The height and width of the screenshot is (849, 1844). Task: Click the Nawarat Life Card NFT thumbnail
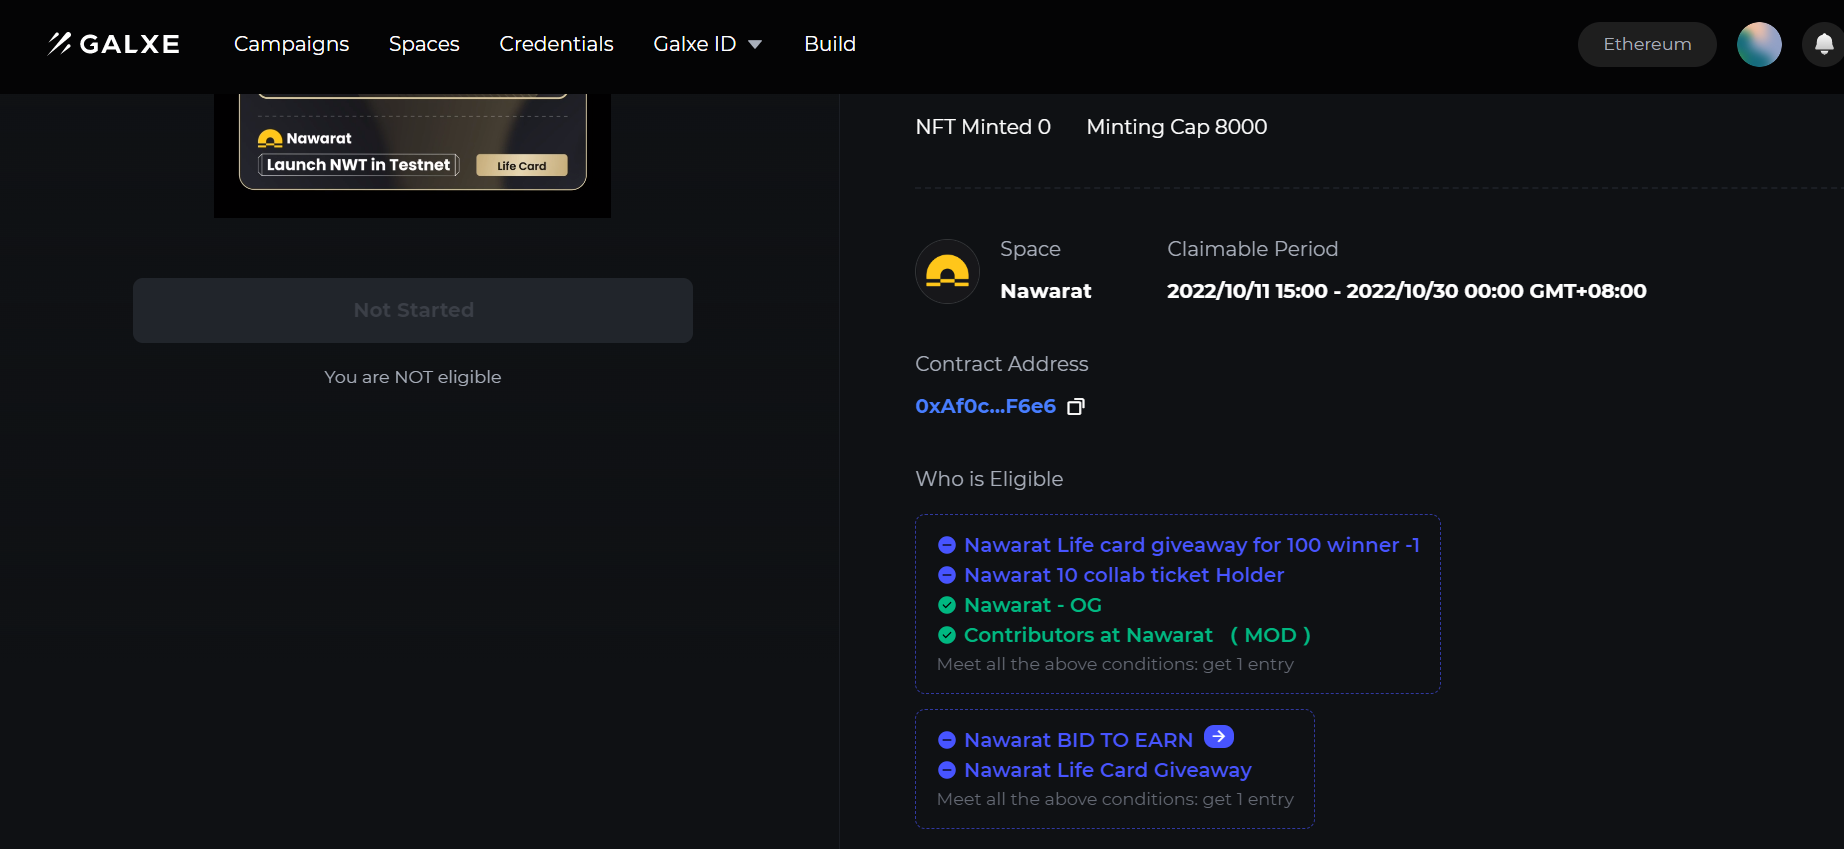tap(412, 155)
